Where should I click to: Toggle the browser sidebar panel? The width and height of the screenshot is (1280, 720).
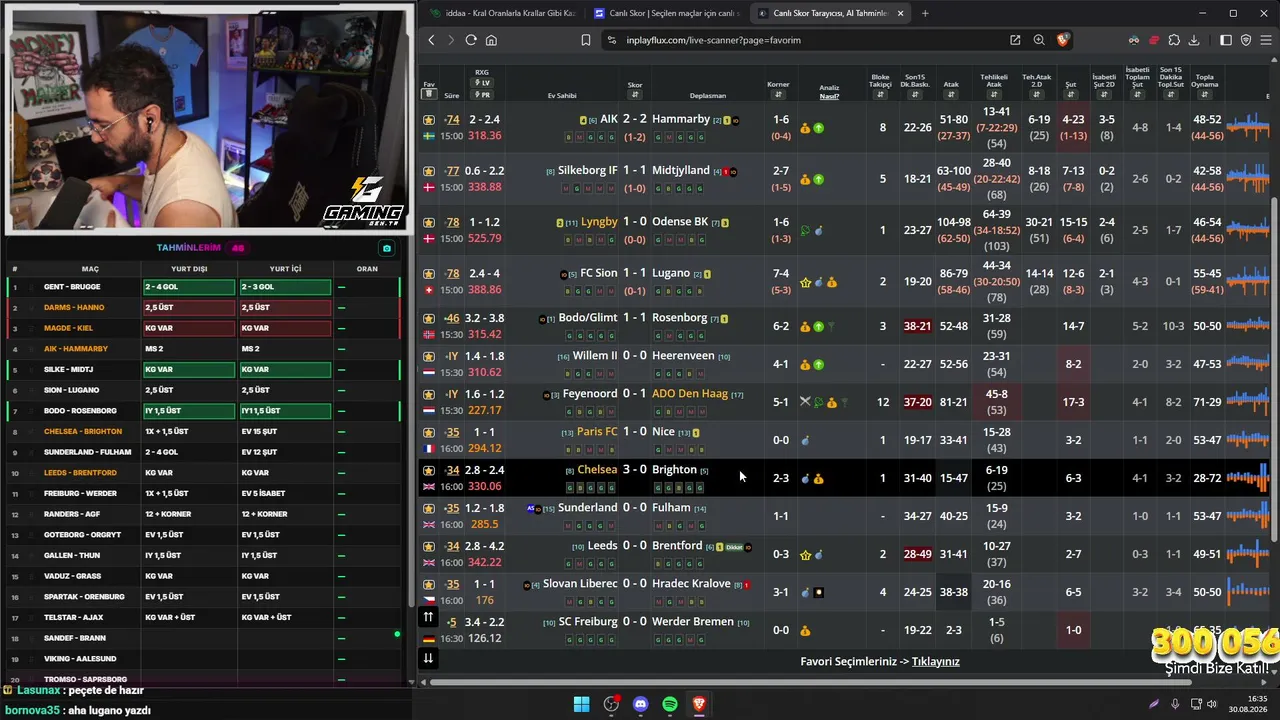click(x=1226, y=40)
